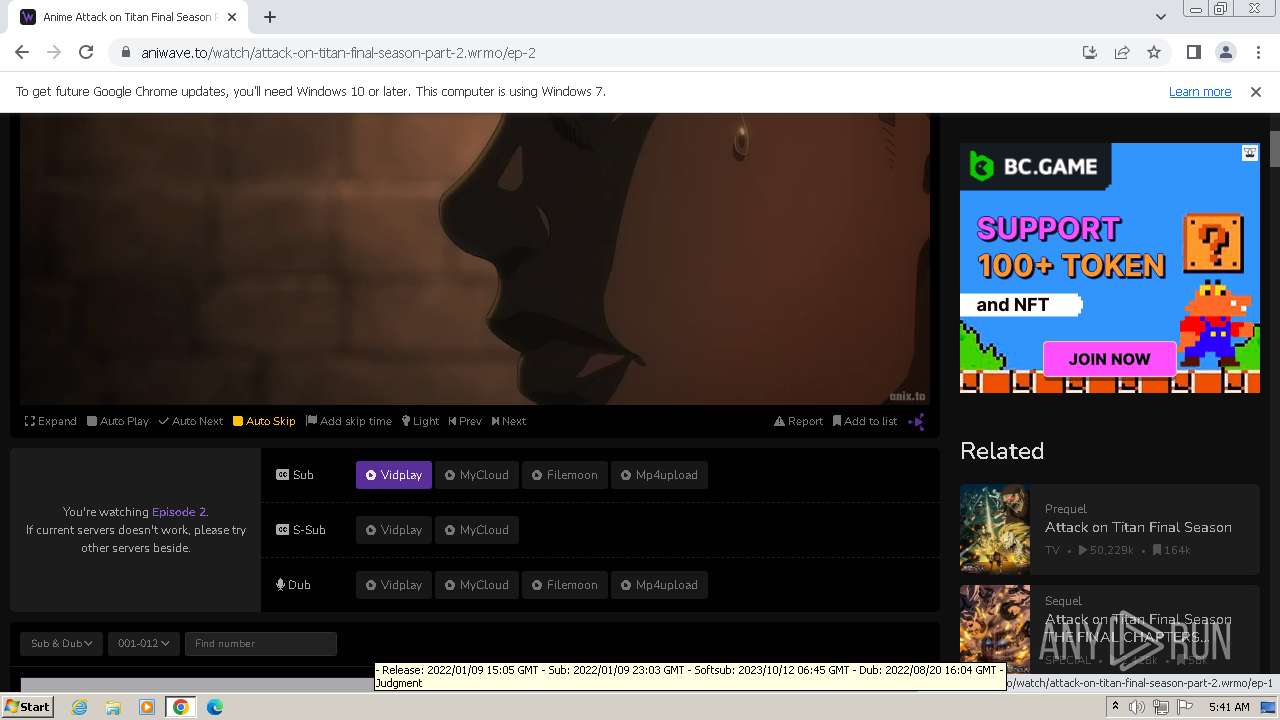The width and height of the screenshot is (1280, 720).
Task: Bookmark this page with the star icon
Action: (1154, 52)
